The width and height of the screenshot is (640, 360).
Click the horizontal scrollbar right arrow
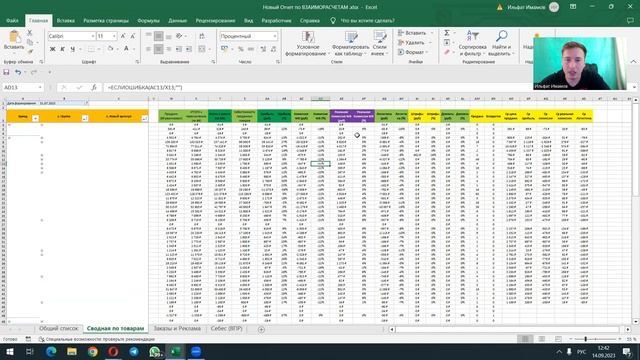coord(628,329)
